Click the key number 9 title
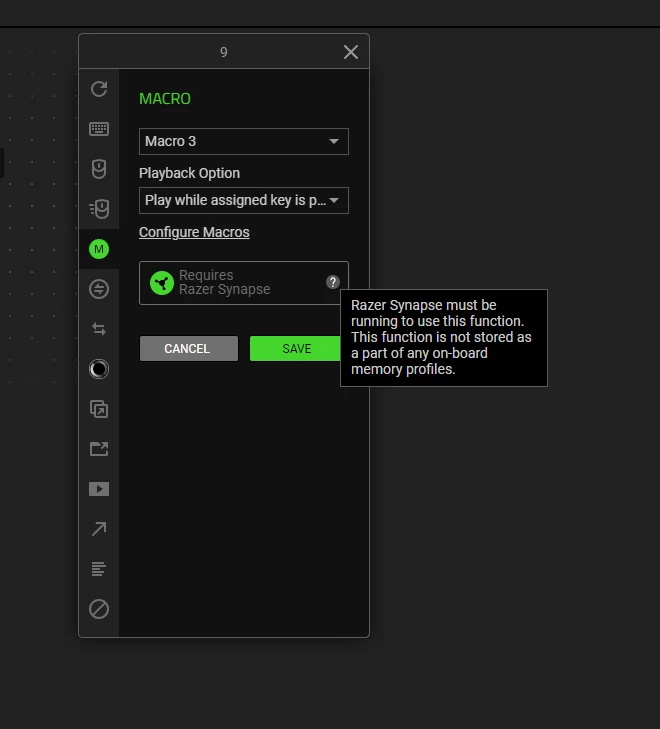The height and width of the screenshot is (729, 660). [x=224, y=52]
